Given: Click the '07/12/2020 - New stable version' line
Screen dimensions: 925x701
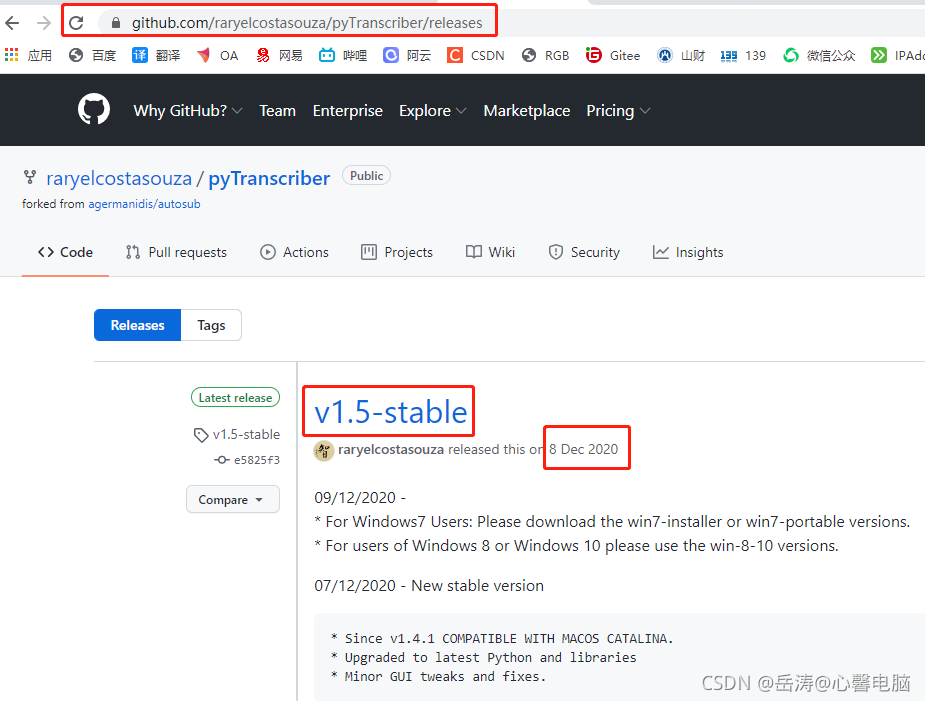Looking at the screenshot, I should 429,586.
